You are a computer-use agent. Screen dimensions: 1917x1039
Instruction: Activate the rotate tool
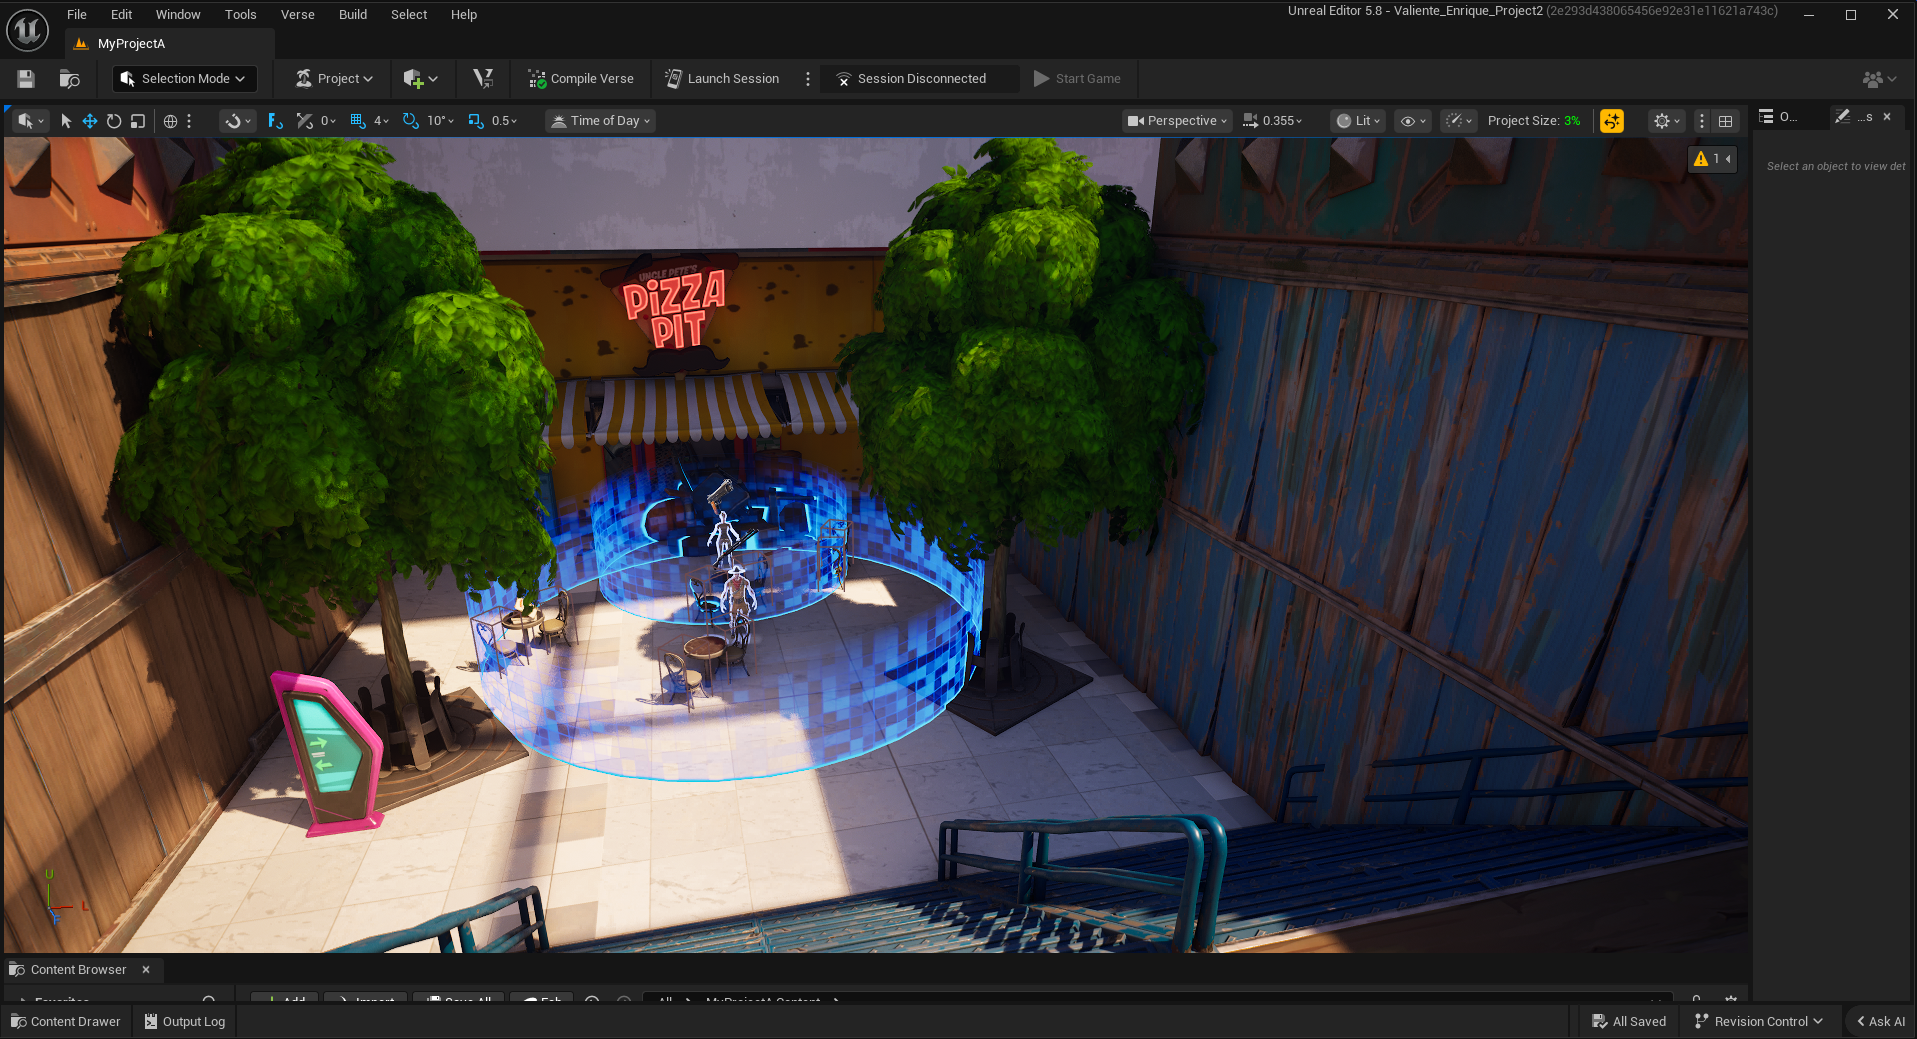tap(114, 121)
